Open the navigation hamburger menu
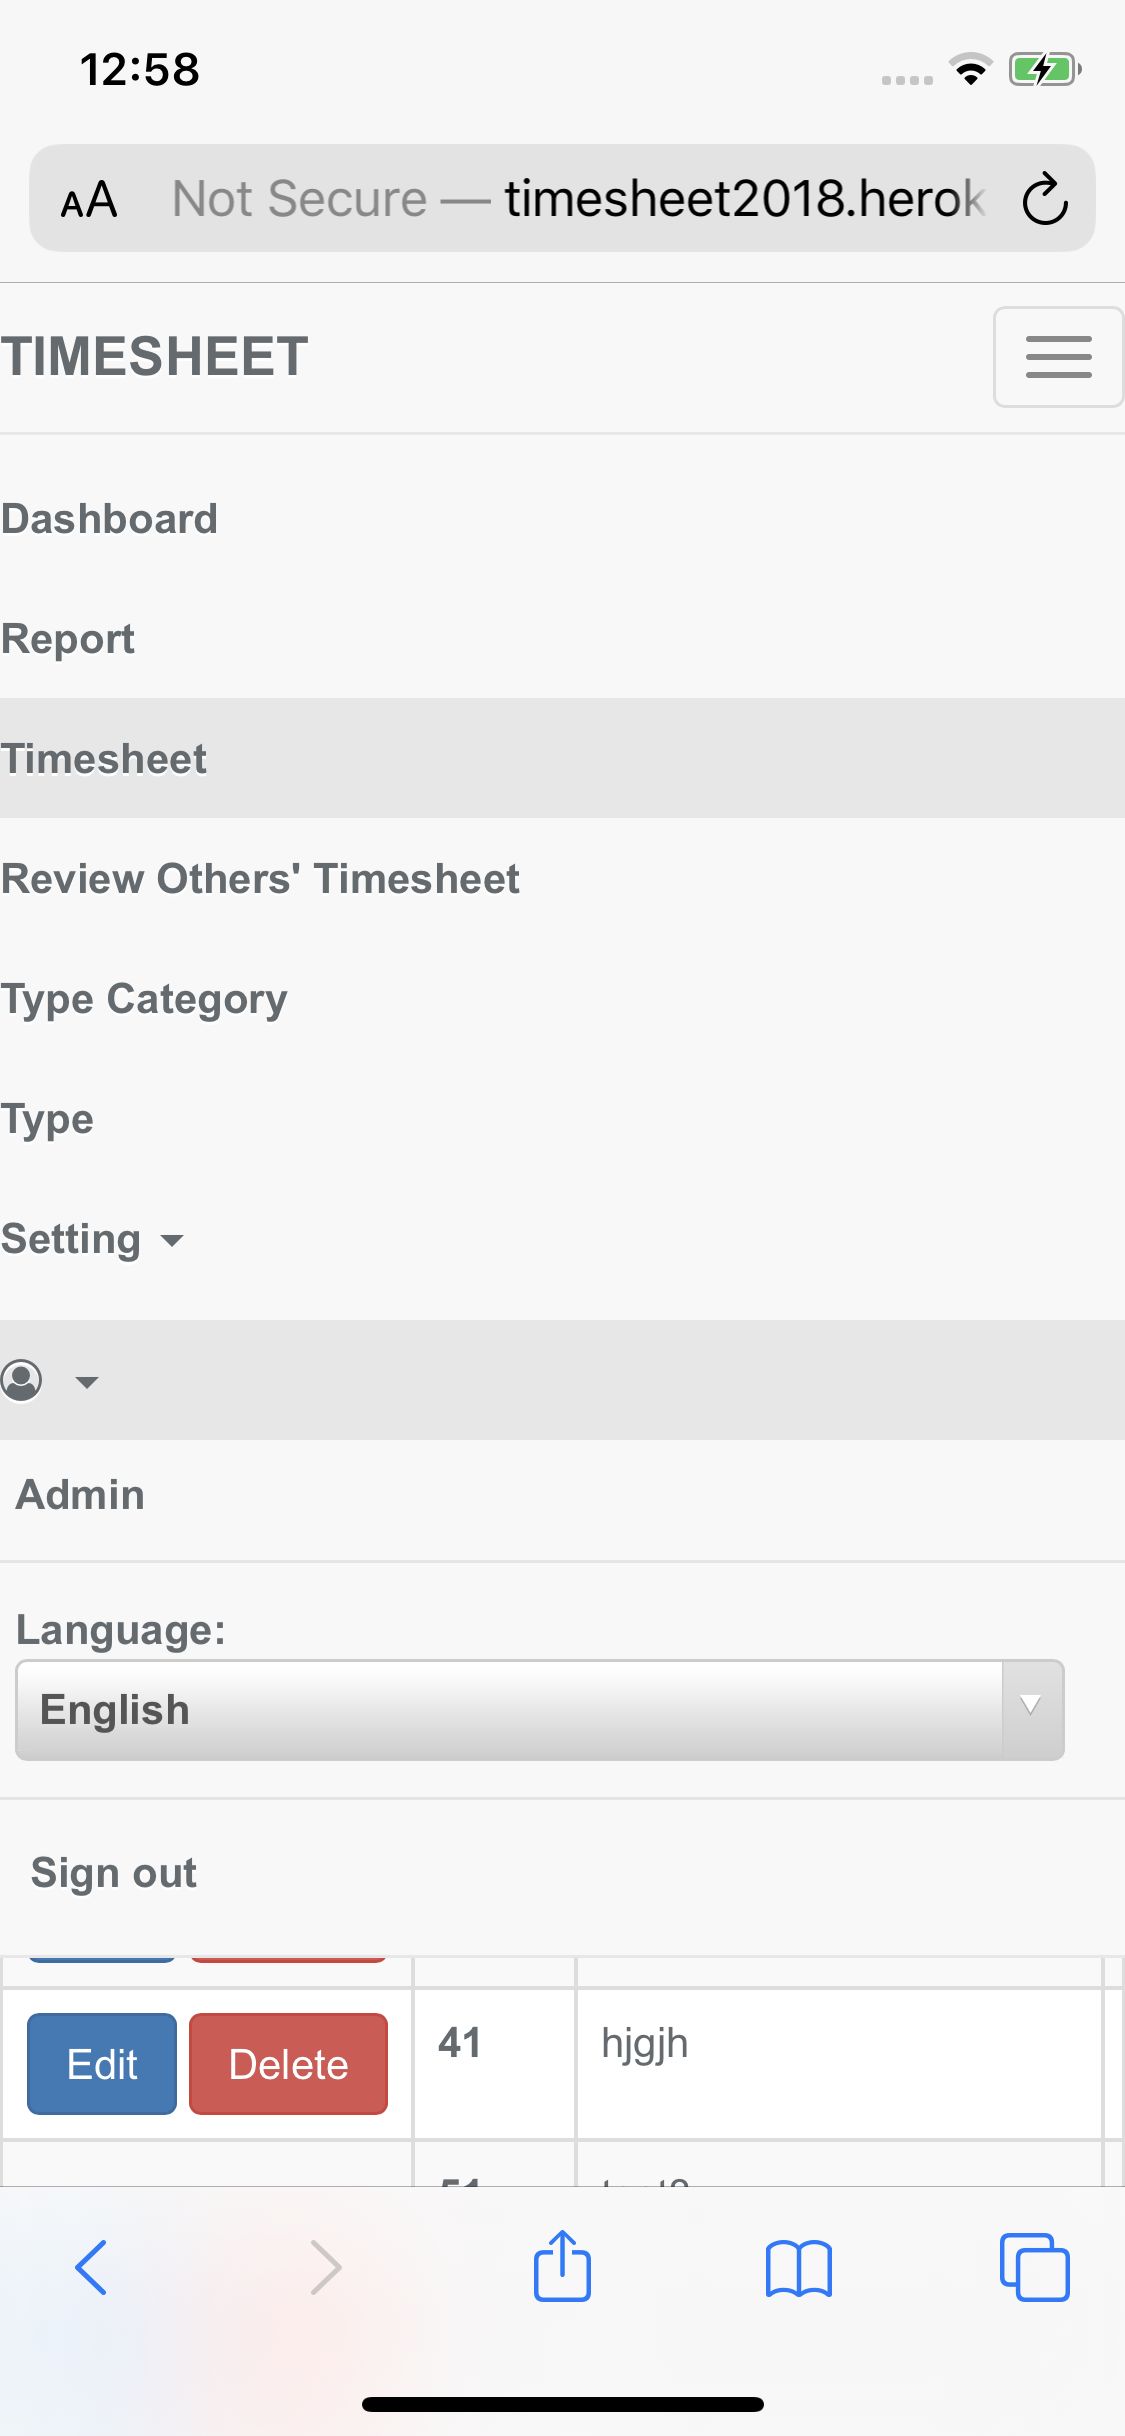Viewport: 1125px width, 2436px height. coord(1057,357)
